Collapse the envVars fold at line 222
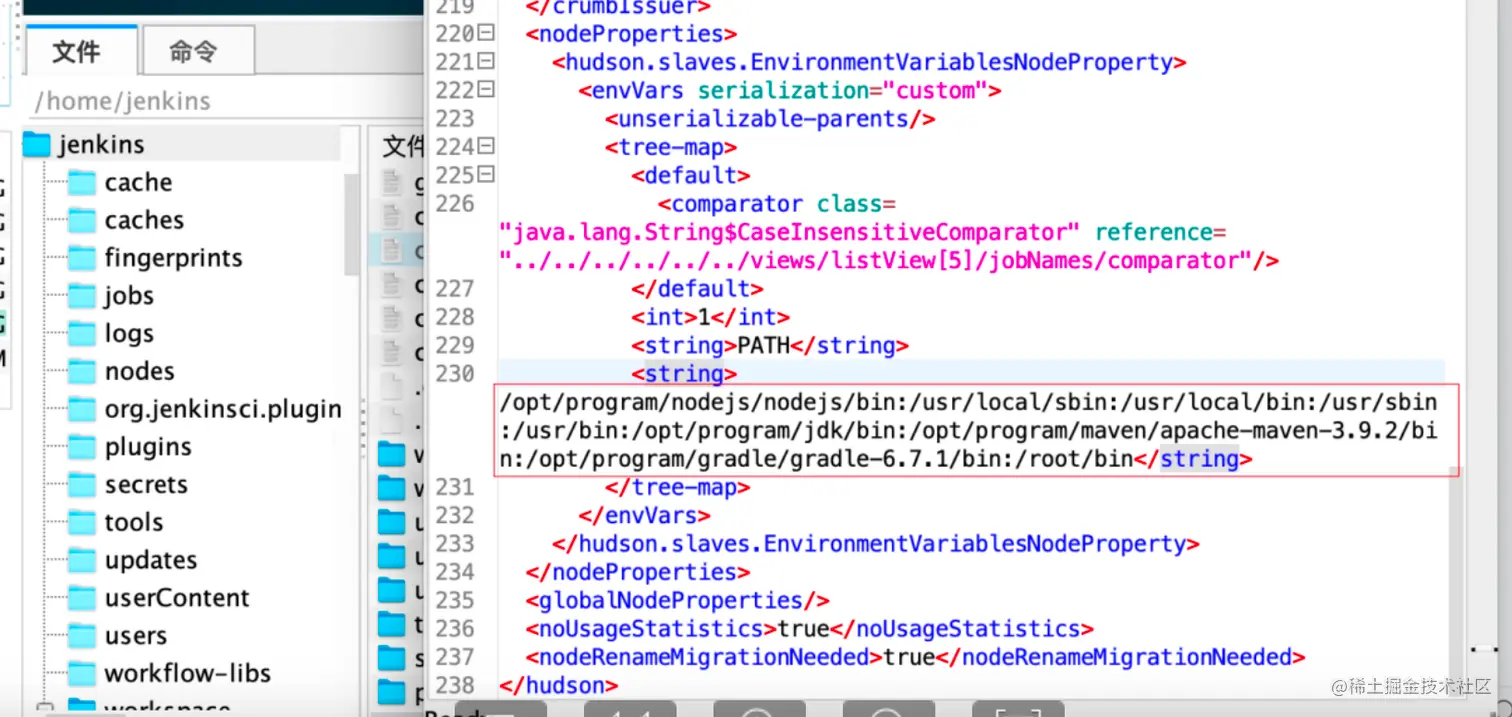The height and width of the screenshot is (717, 1512). 486,90
